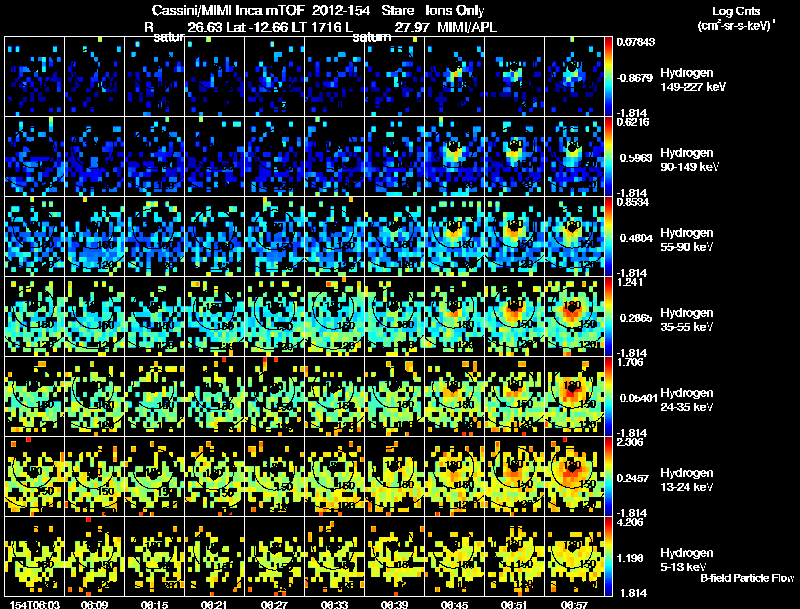Click the scale value 1.706

pos(630,362)
